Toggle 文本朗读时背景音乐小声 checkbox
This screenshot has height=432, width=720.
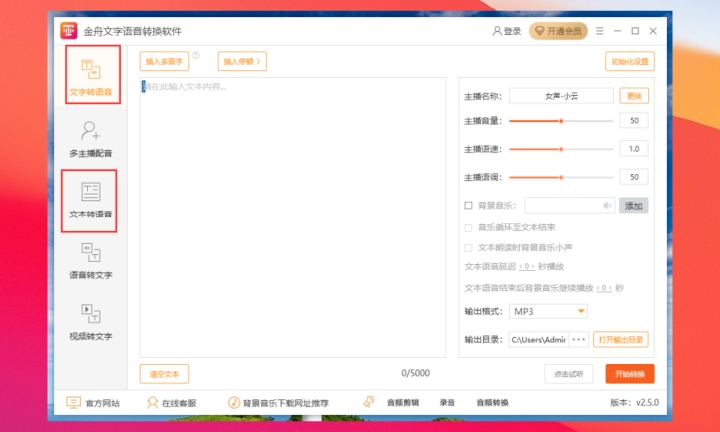(468, 248)
